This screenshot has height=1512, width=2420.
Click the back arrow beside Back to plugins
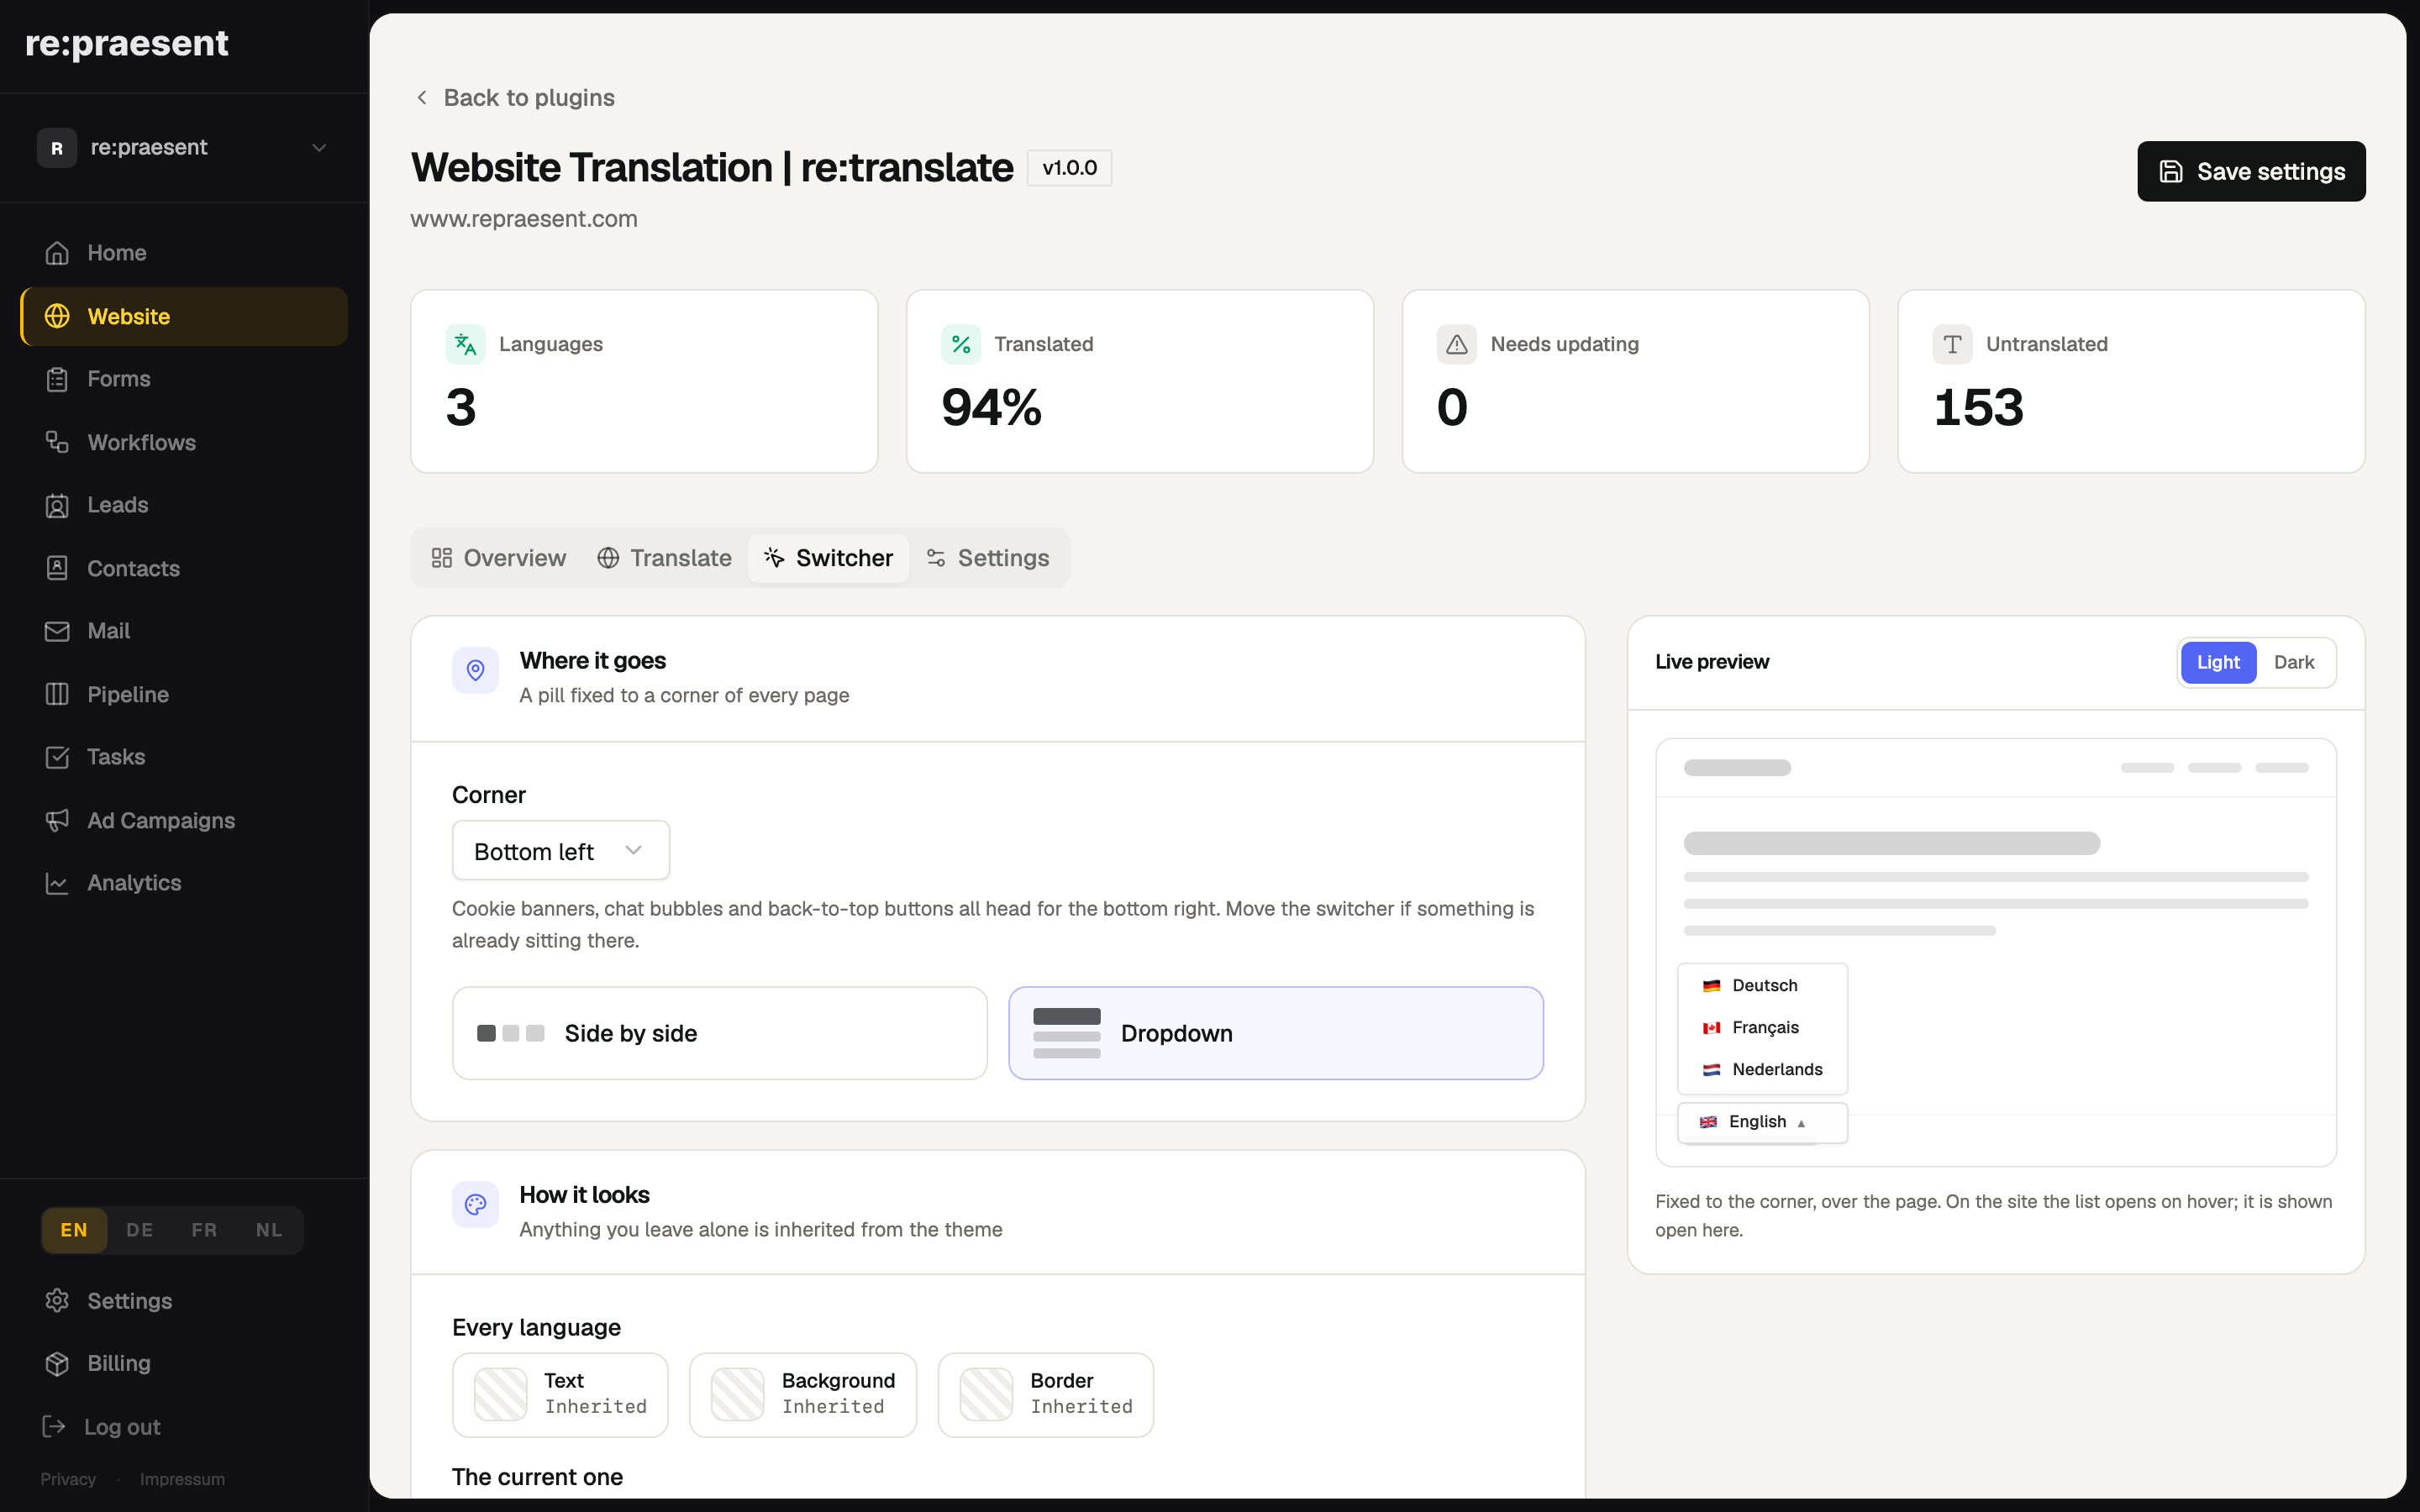[x=422, y=97]
